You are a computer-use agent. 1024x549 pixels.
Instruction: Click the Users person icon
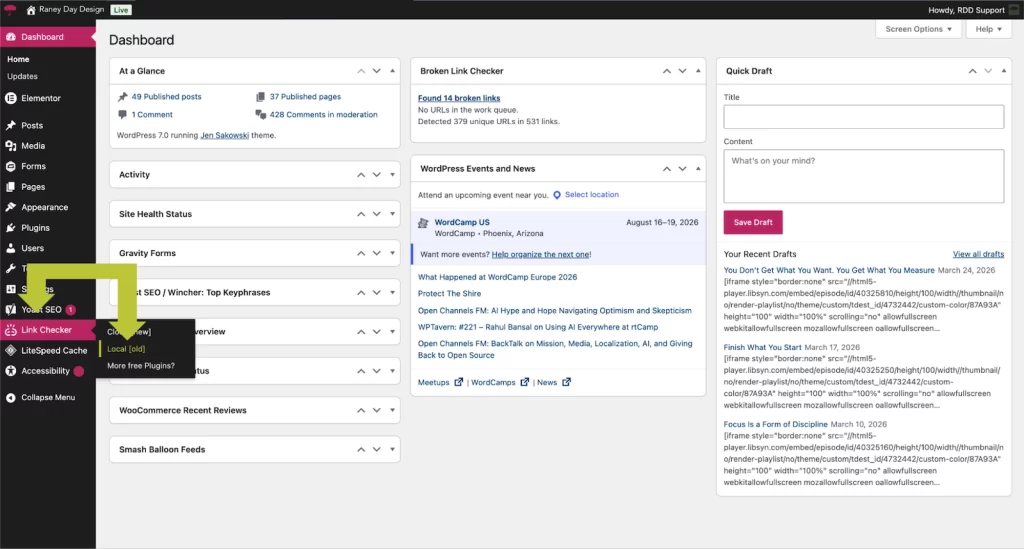tap(10, 248)
